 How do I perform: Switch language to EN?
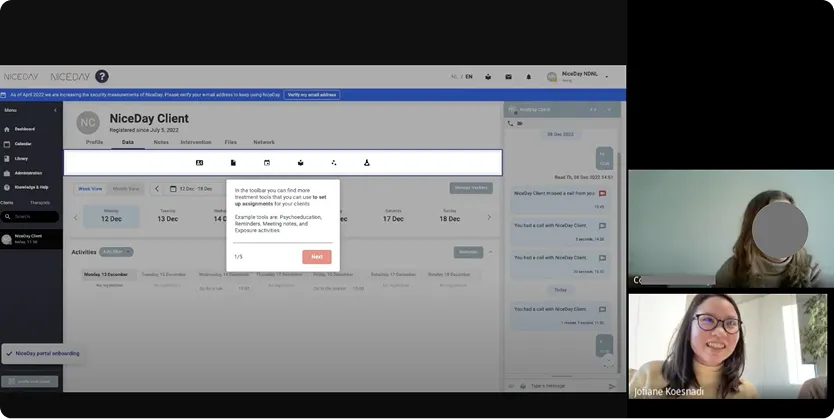[x=469, y=77]
